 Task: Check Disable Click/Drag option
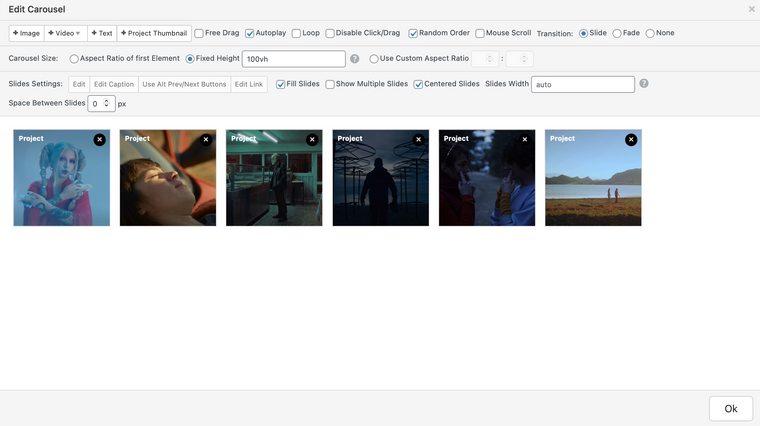(330, 33)
